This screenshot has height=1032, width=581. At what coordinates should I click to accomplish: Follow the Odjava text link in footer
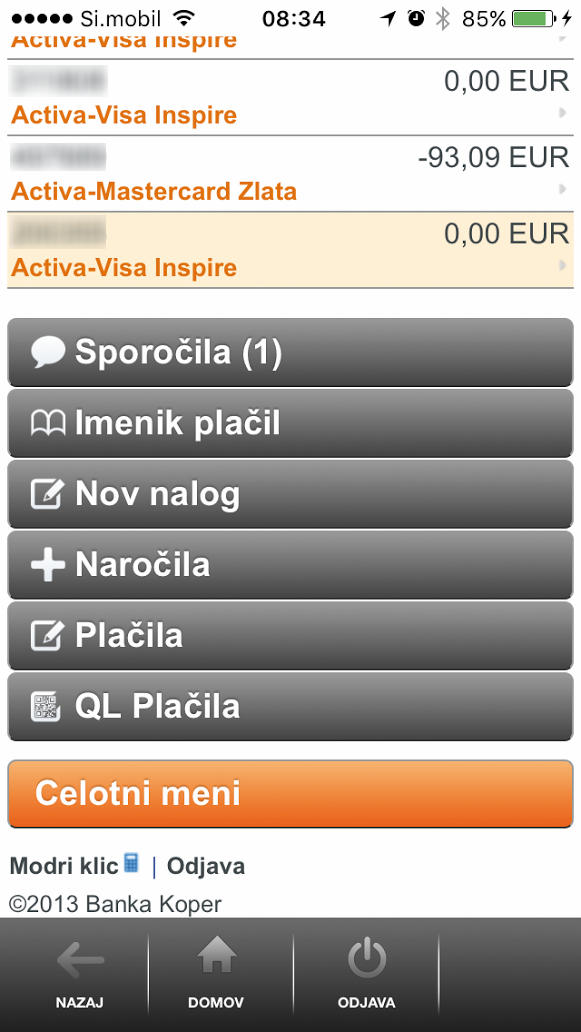[x=206, y=866]
